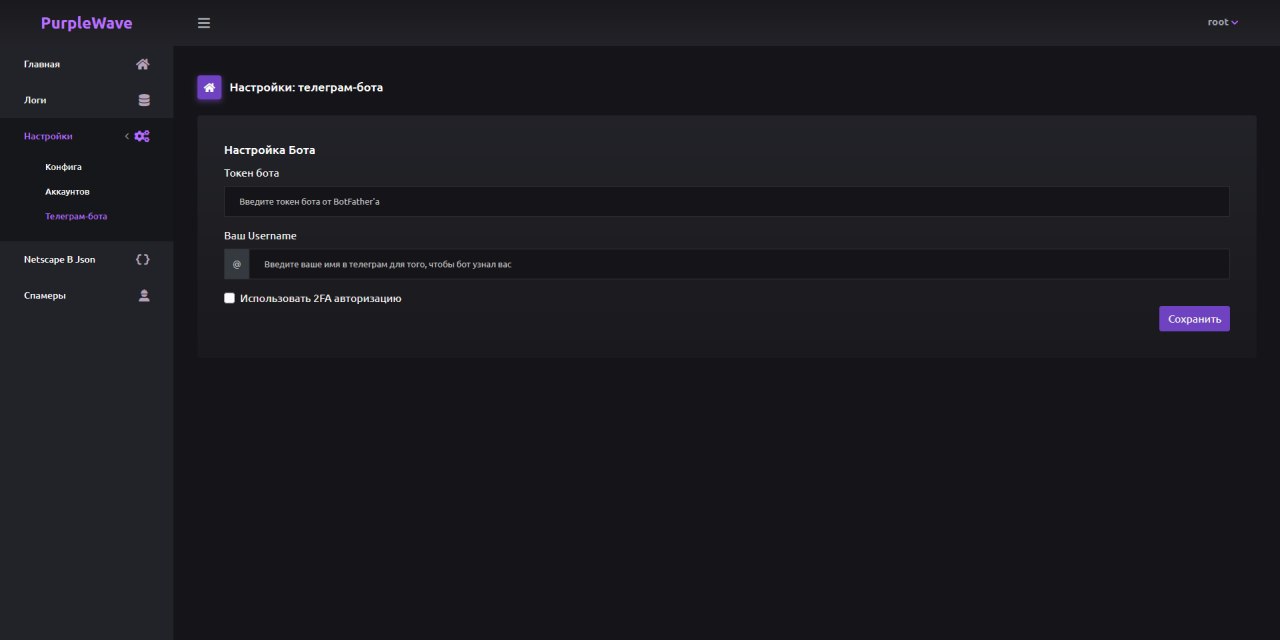The height and width of the screenshot is (640, 1280).
Task: Enable the Использовать 2FA авторизацию checkbox
Action: click(230, 298)
